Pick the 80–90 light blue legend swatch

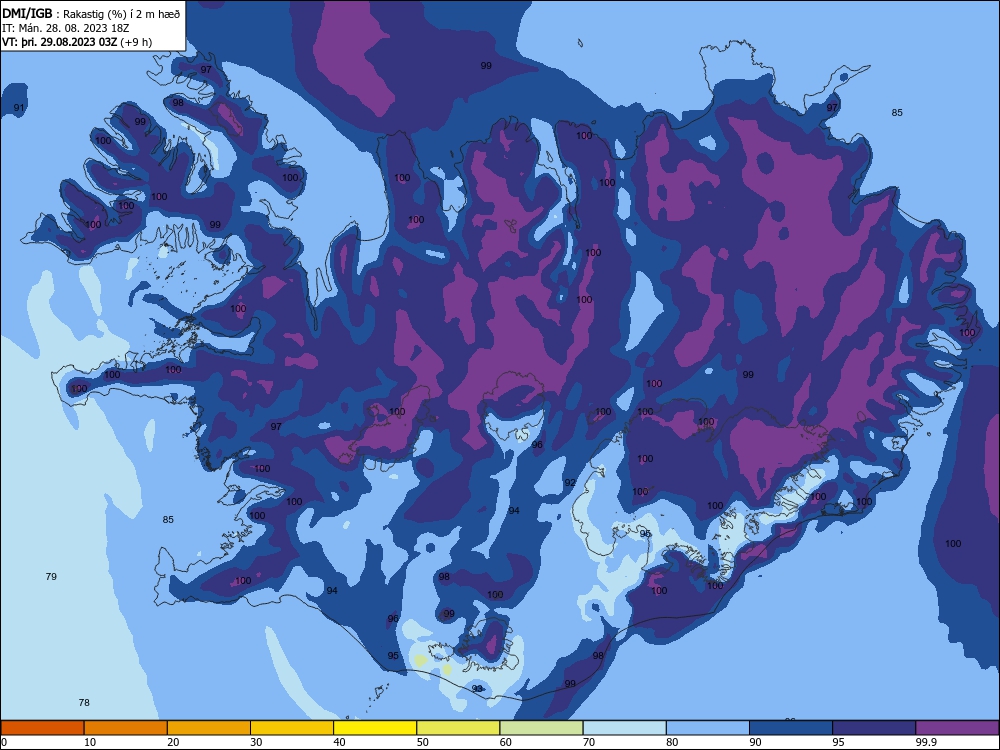tap(708, 728)
